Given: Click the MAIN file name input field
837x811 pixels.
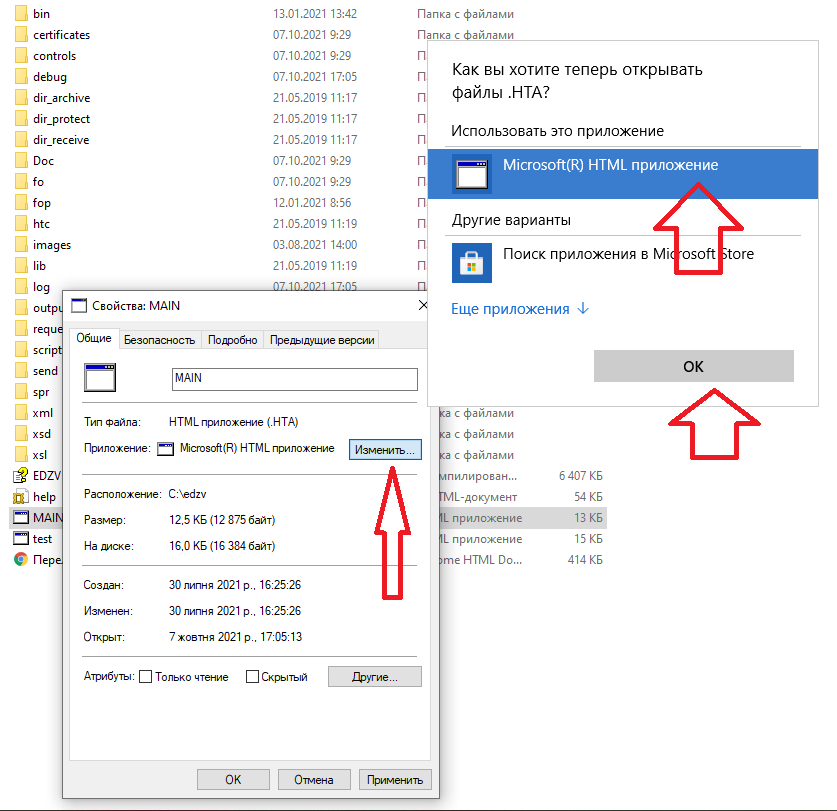Looking at the screenshot, I should coord(294,379).
